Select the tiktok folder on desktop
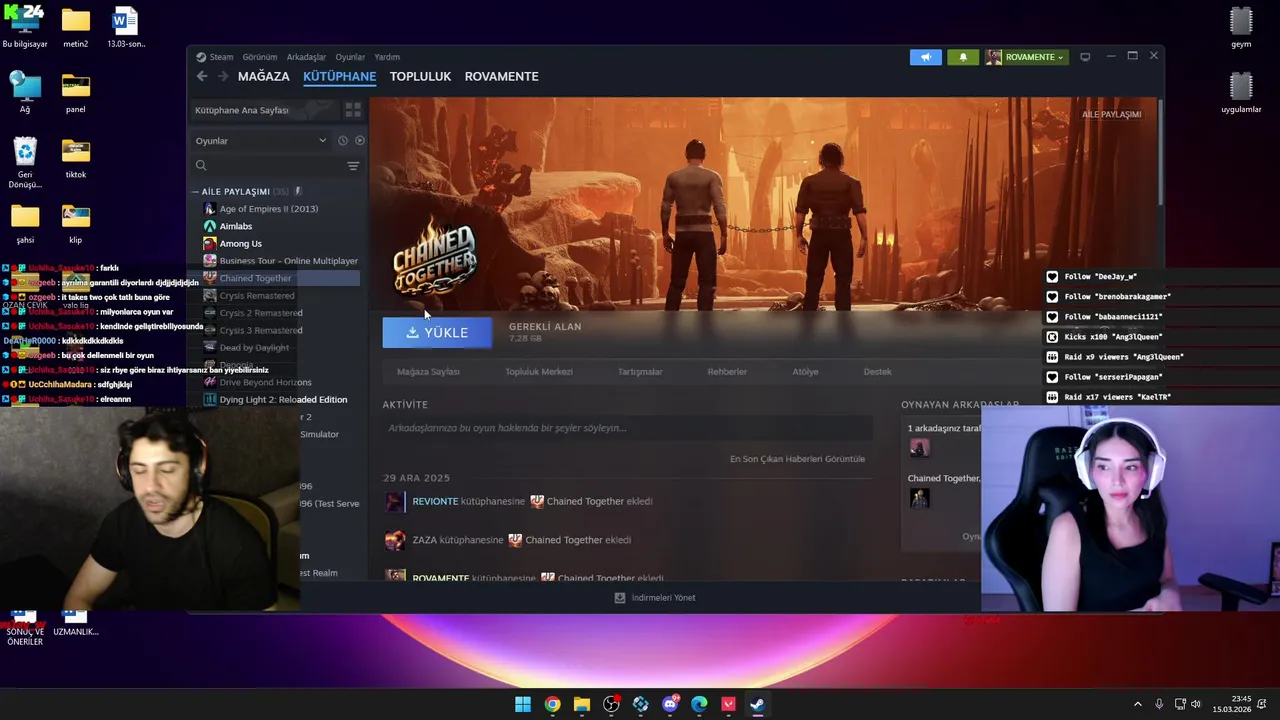This screenshot has width=1280, height=720. [76, 158]
